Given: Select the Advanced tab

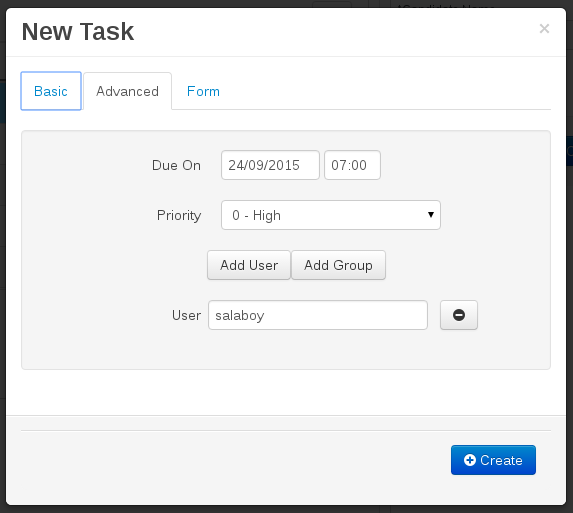Looking at the screenshot, I should click(x=128, y=91).
